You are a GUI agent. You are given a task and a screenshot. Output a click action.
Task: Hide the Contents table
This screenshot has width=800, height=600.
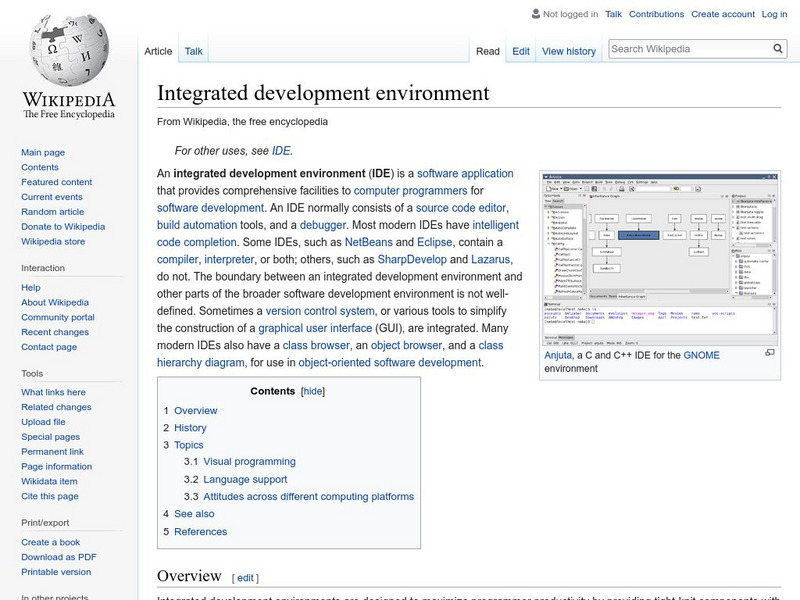coord(313,391)
